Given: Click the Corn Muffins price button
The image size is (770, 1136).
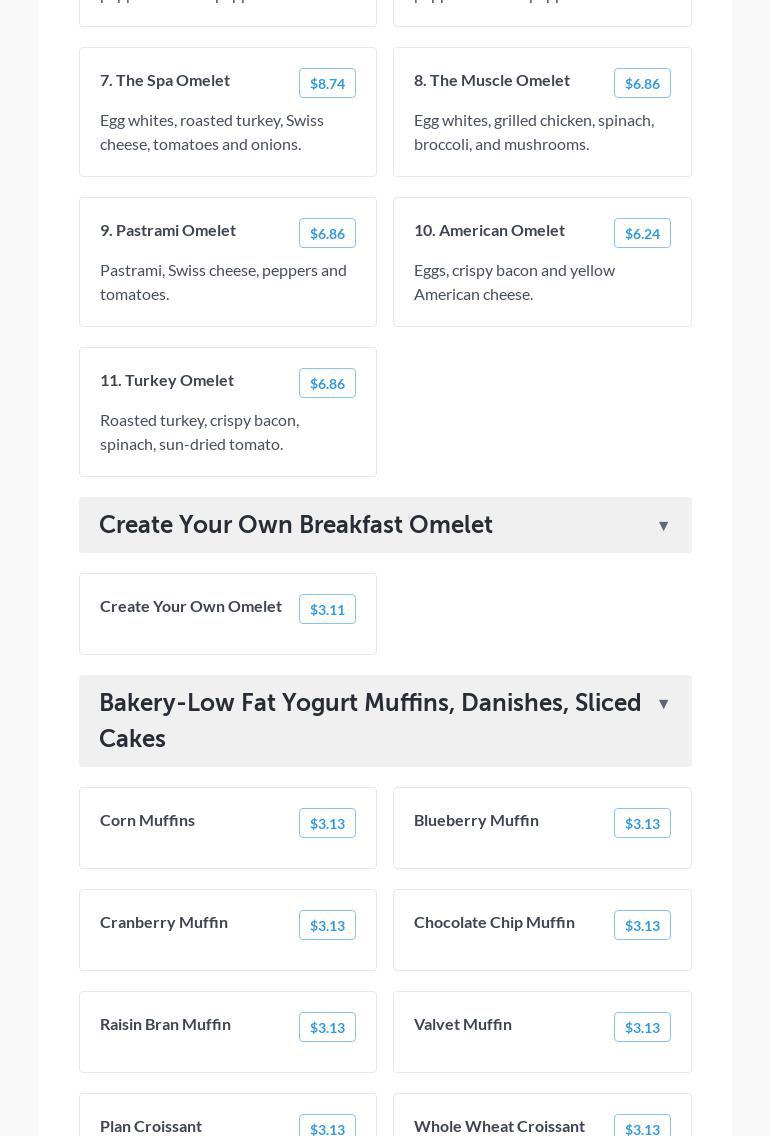Looking at the screenshot, I should [327, 823].
